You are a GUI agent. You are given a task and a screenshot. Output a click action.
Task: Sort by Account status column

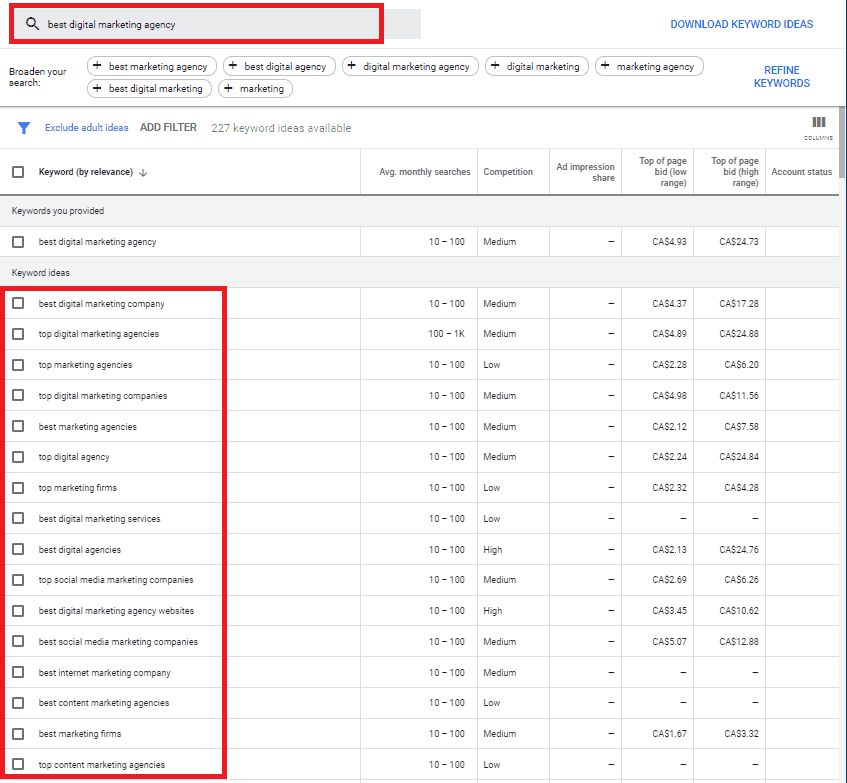pos(802,172)
